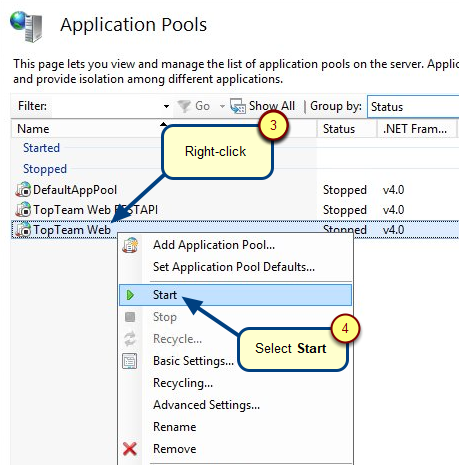Viewport: 460px width, 465px height.
Task: Click the Add Application Pool icon
Action: pyautogui.click(x=130, y=245)
